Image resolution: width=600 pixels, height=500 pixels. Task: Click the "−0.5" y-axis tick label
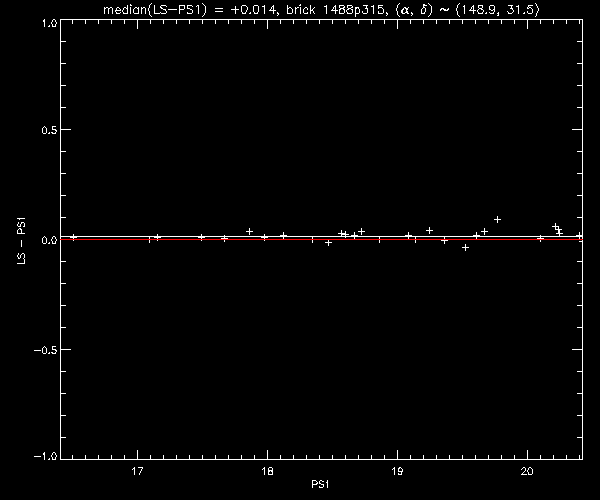click(45, 350)
